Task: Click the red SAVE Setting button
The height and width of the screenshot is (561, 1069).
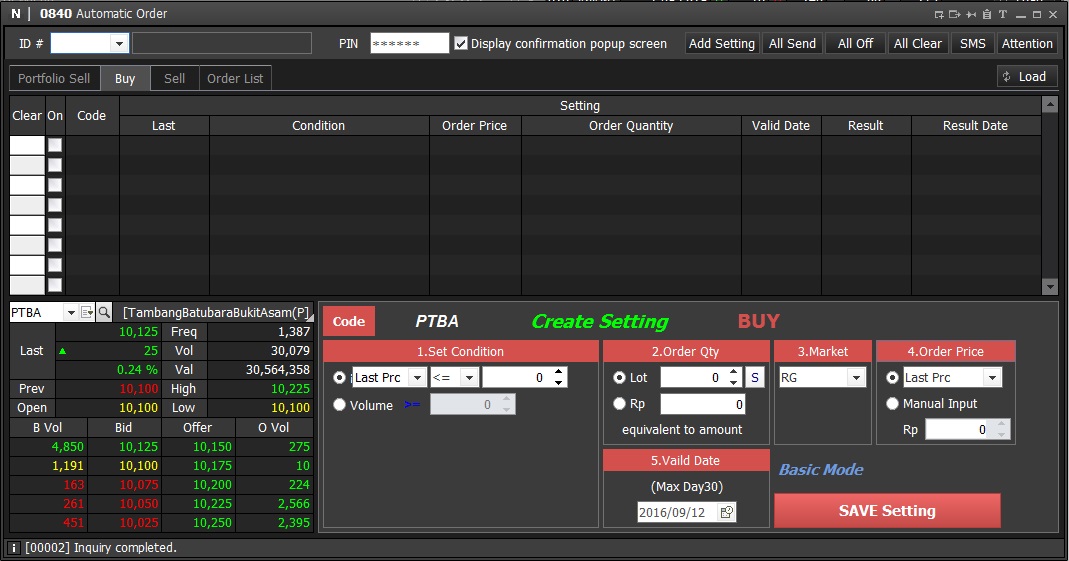Action: (888, 511)
